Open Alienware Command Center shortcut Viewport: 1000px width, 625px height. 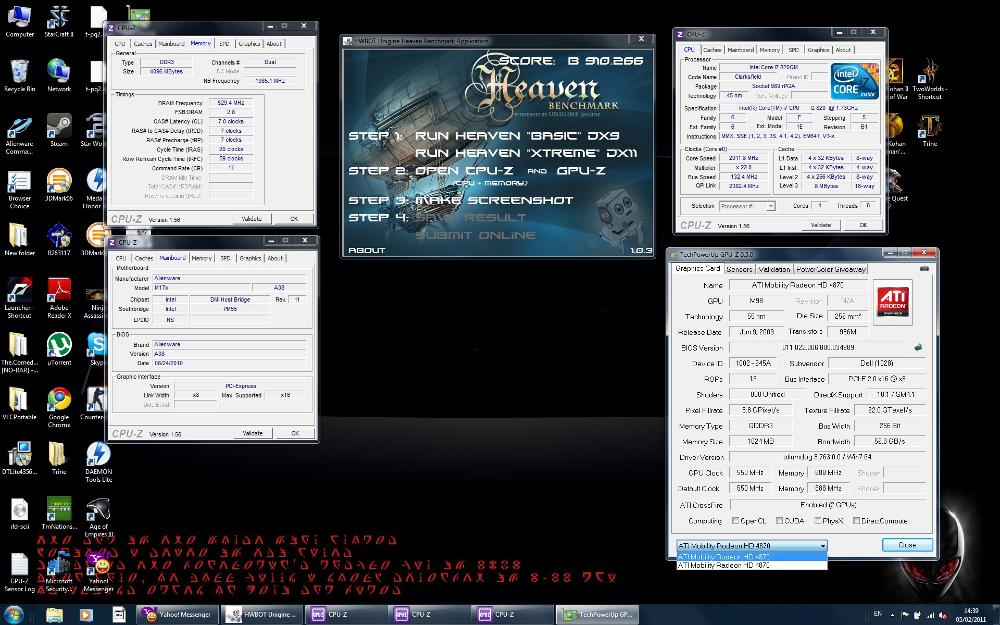[19, 135]
